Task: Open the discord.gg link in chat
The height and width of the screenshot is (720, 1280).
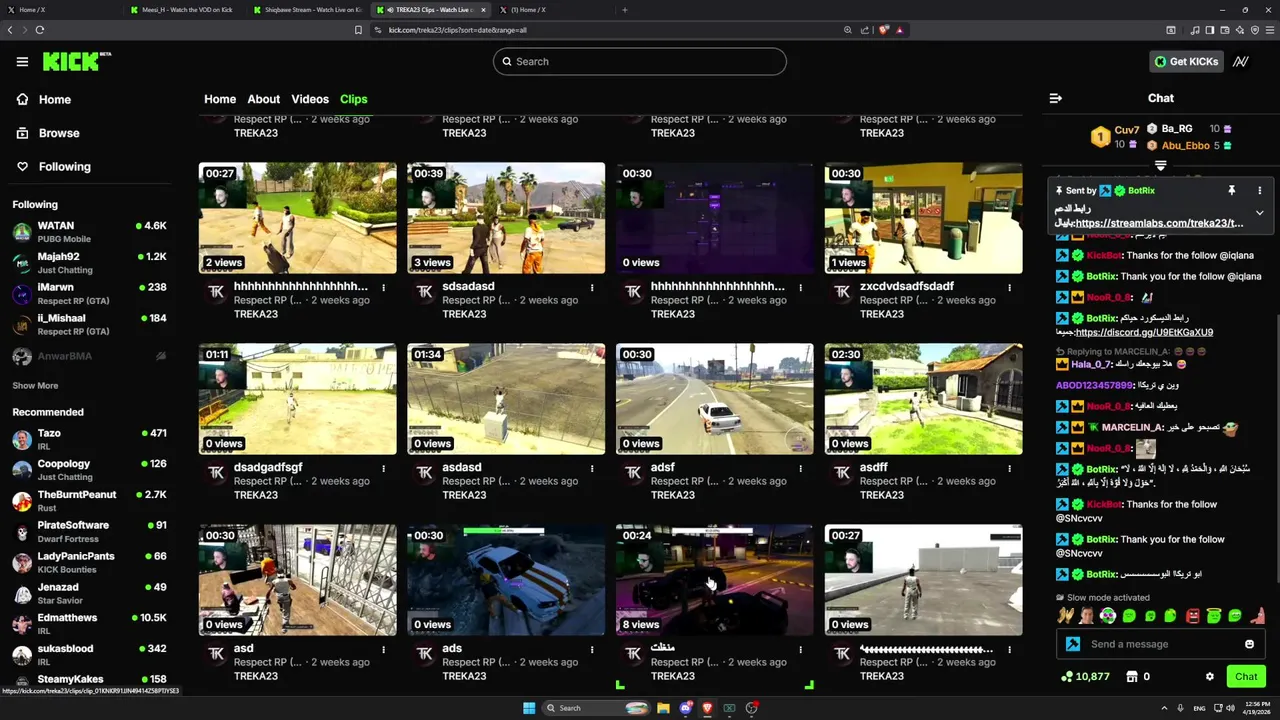Action: point(1144,332)
